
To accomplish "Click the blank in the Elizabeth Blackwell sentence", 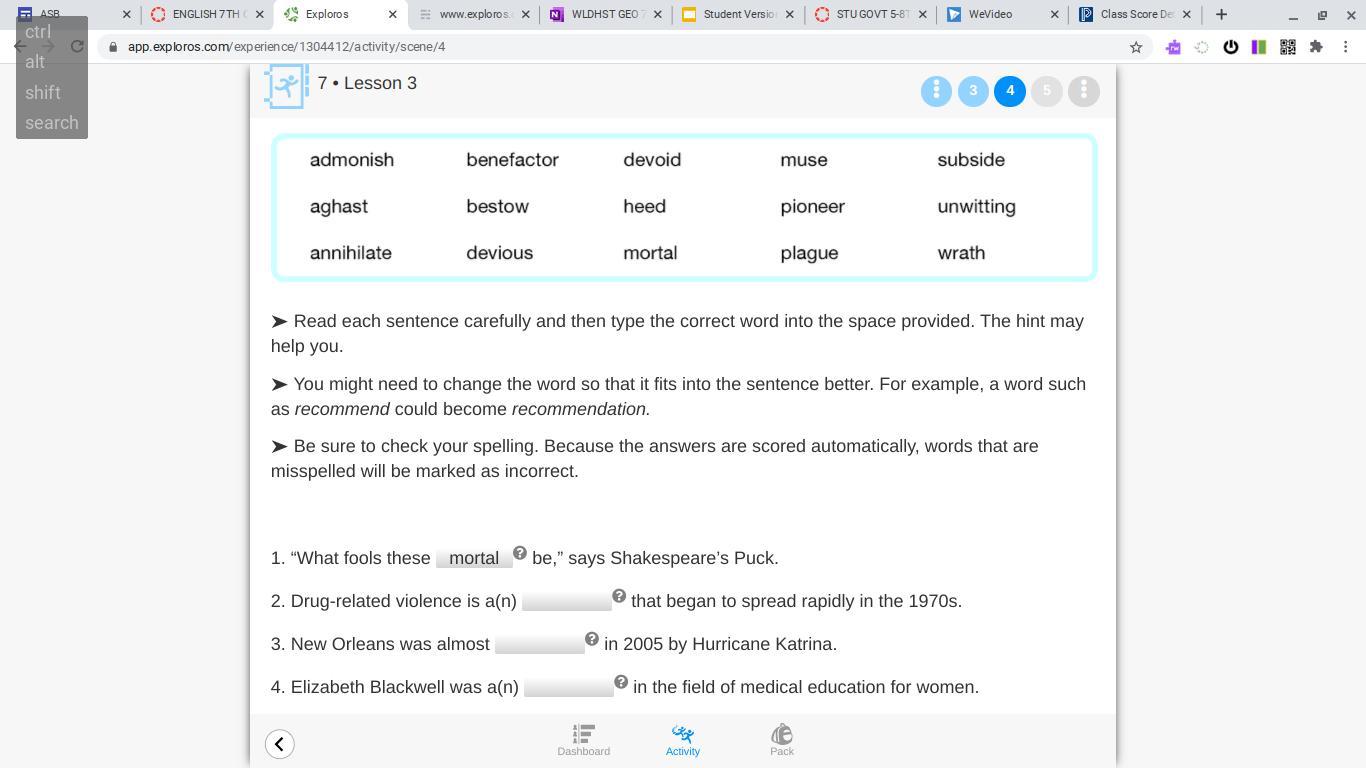I will (x=569, y=687).
